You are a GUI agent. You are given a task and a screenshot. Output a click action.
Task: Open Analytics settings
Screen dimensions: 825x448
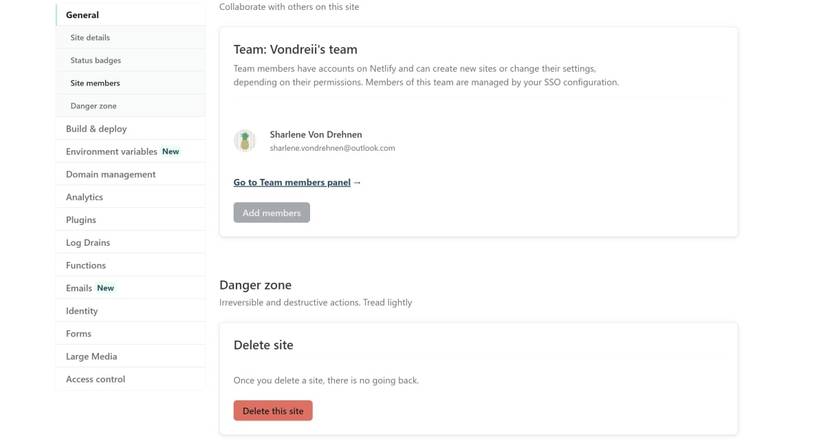click(84, 197)
